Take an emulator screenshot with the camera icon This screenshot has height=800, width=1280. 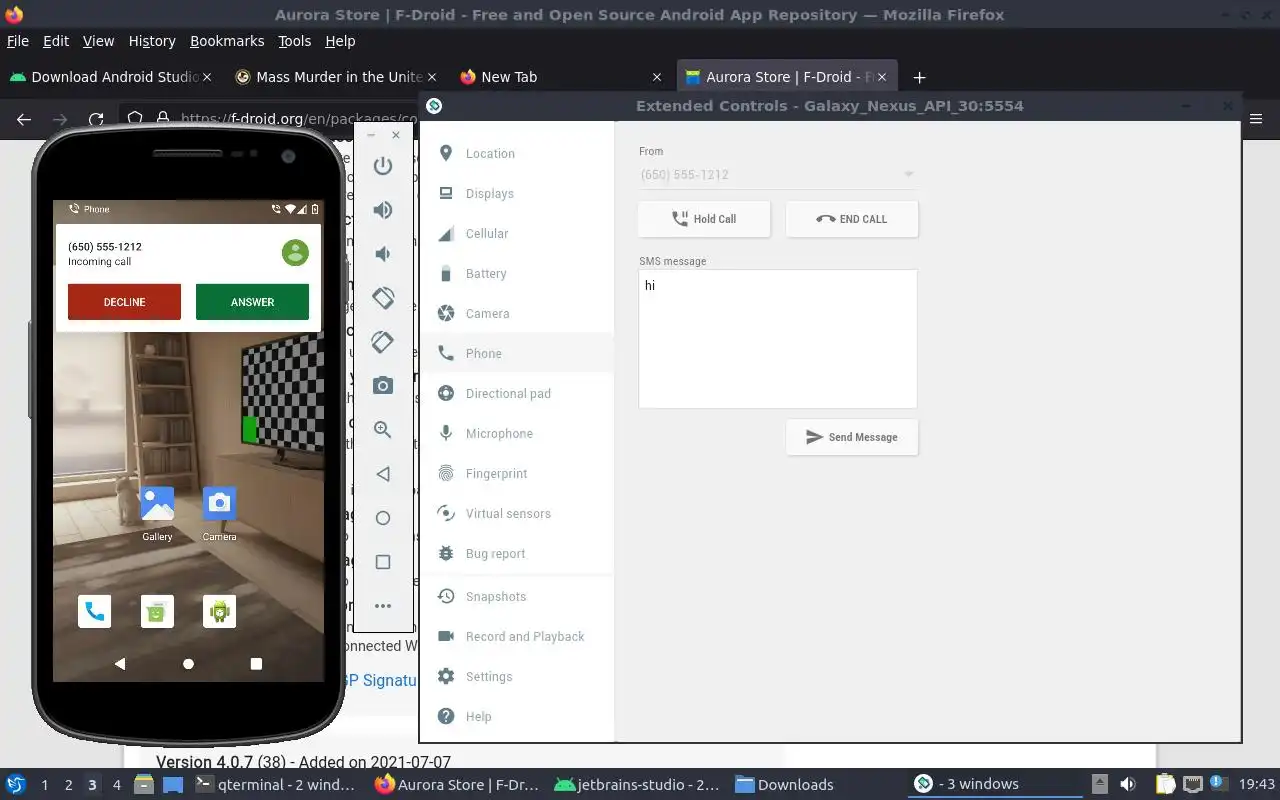point(383,386)
